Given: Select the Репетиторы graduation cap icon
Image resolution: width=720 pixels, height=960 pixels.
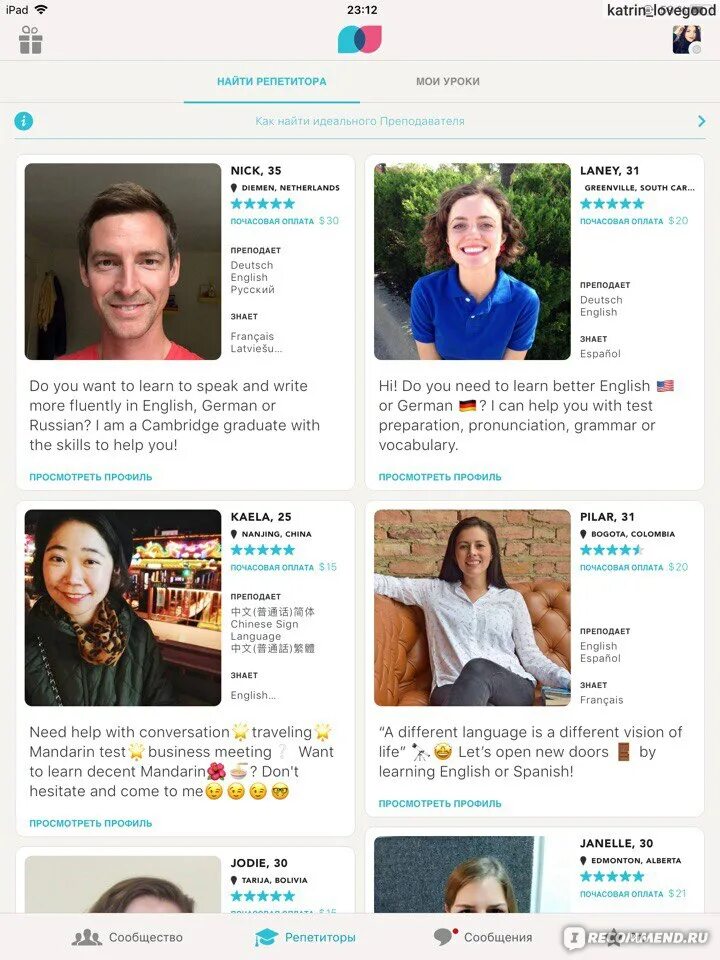Looking at the screenshot, I should 266,937.
